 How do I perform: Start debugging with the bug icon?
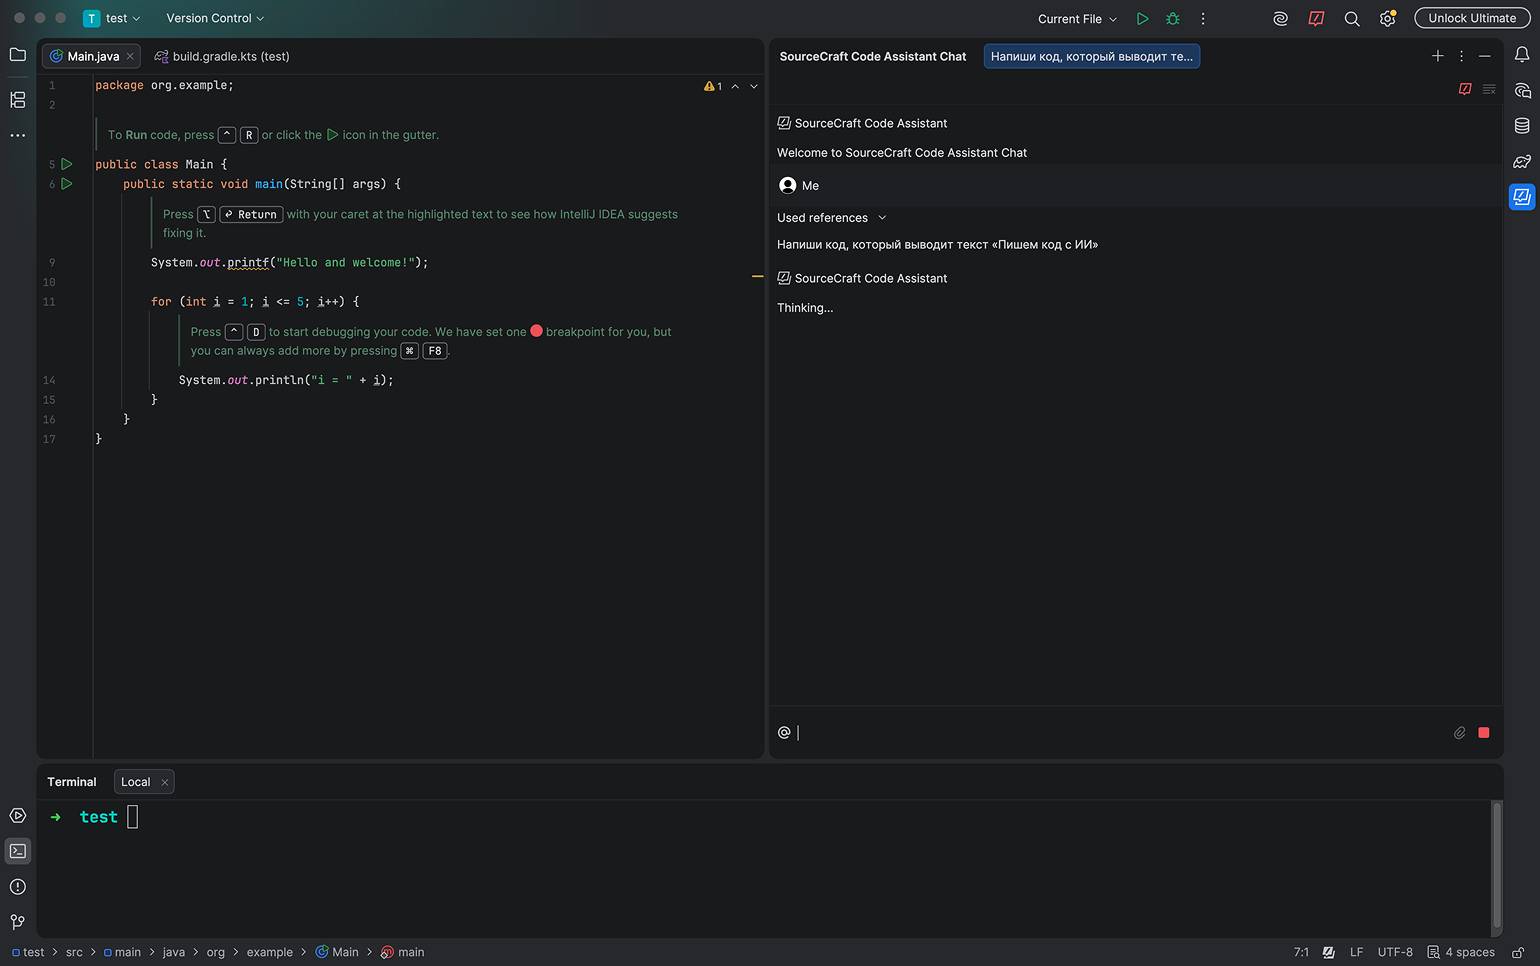tap(1173, 19)
